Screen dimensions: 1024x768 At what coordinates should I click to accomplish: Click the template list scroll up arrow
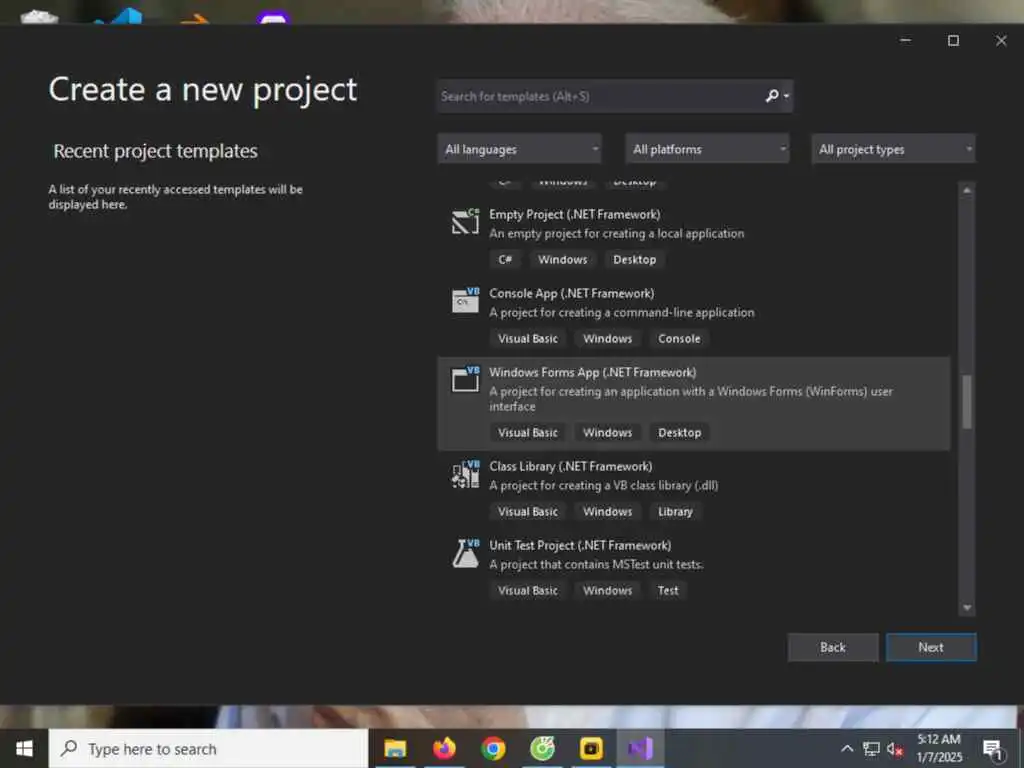click(x=967, y=190)
